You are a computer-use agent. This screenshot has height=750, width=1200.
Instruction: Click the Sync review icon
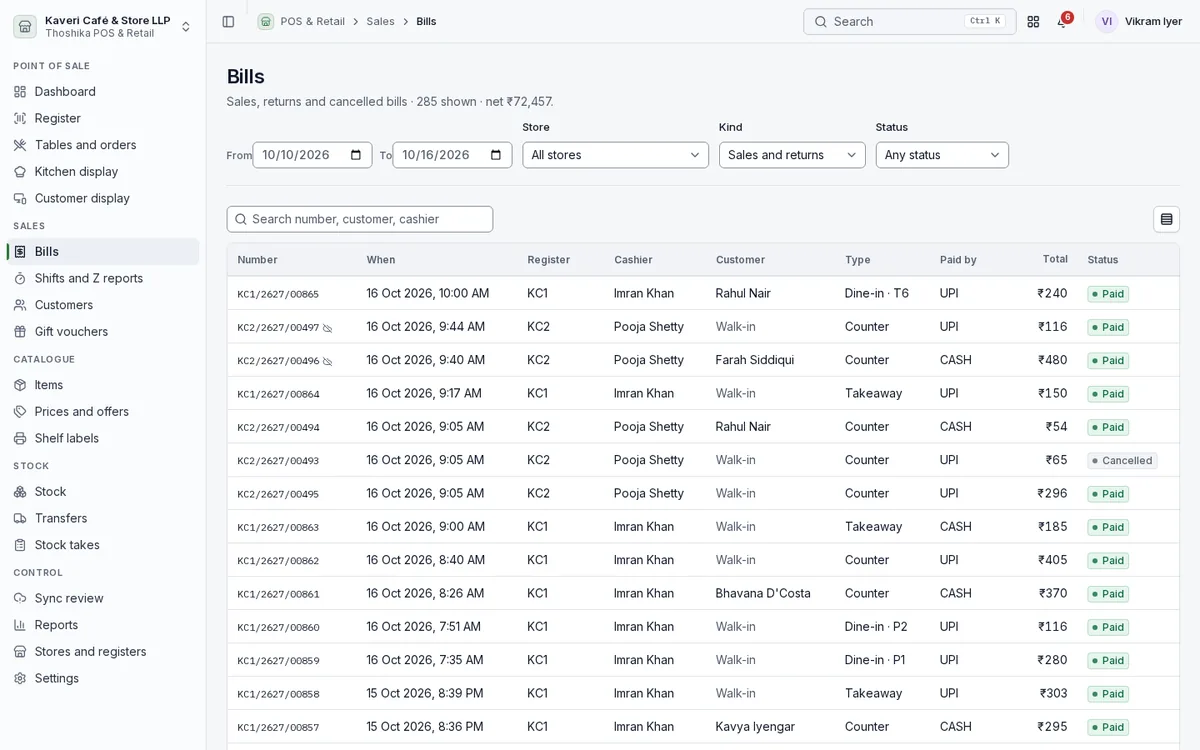tap(20, 598)
